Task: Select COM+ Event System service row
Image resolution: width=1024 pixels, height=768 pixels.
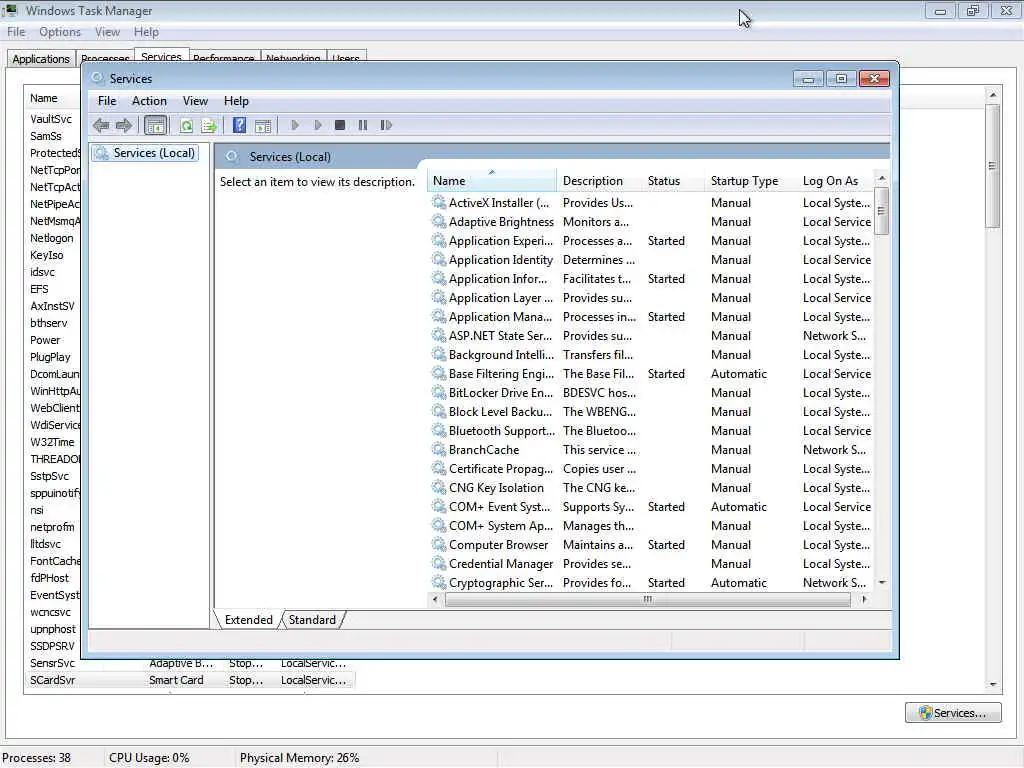Action: pos(651,506)
